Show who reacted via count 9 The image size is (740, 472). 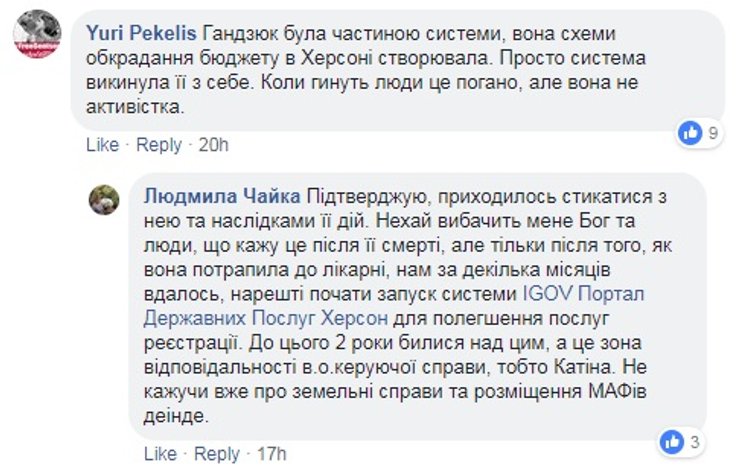(713, 131)
